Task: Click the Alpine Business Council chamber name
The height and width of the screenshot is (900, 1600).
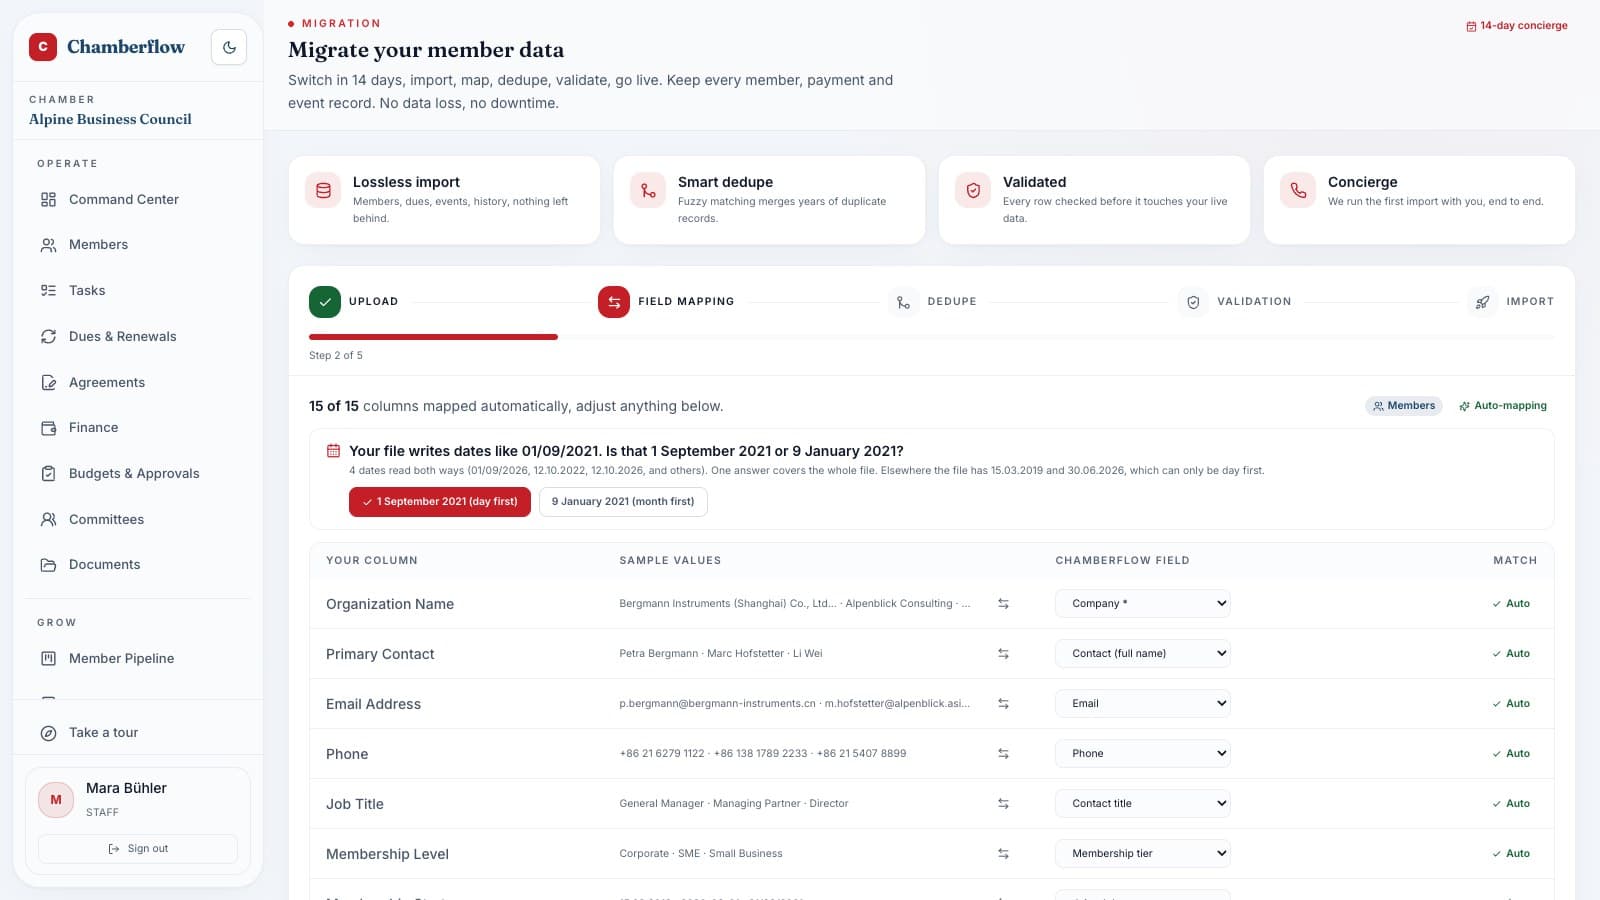Action: [x=110, y=119]
